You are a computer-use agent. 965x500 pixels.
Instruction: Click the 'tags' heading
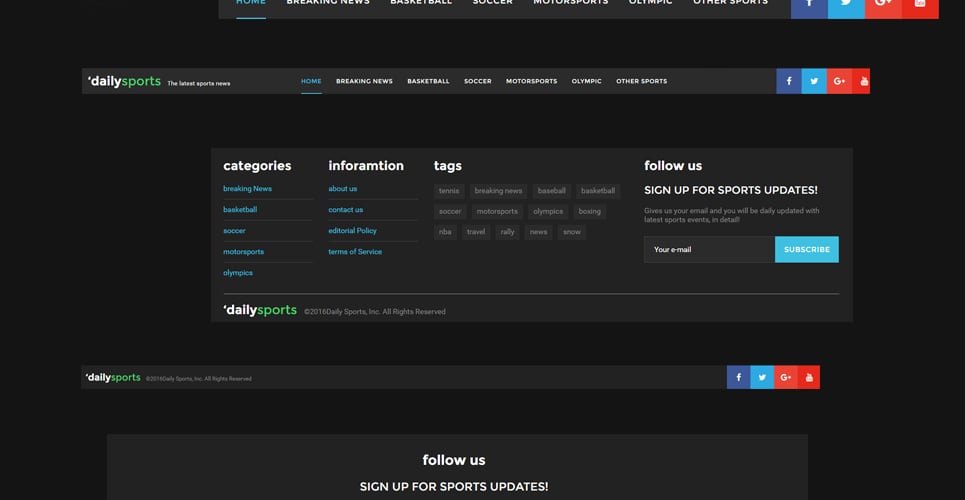447,166
